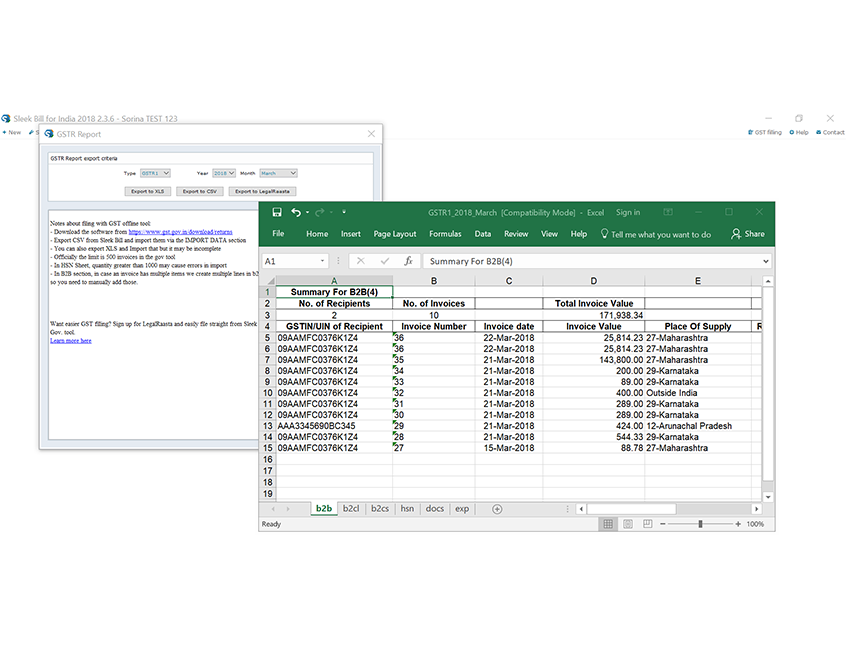Open the GSTR Type dropdown
Screen dimensions: 846x671
[x=155, y=173]
